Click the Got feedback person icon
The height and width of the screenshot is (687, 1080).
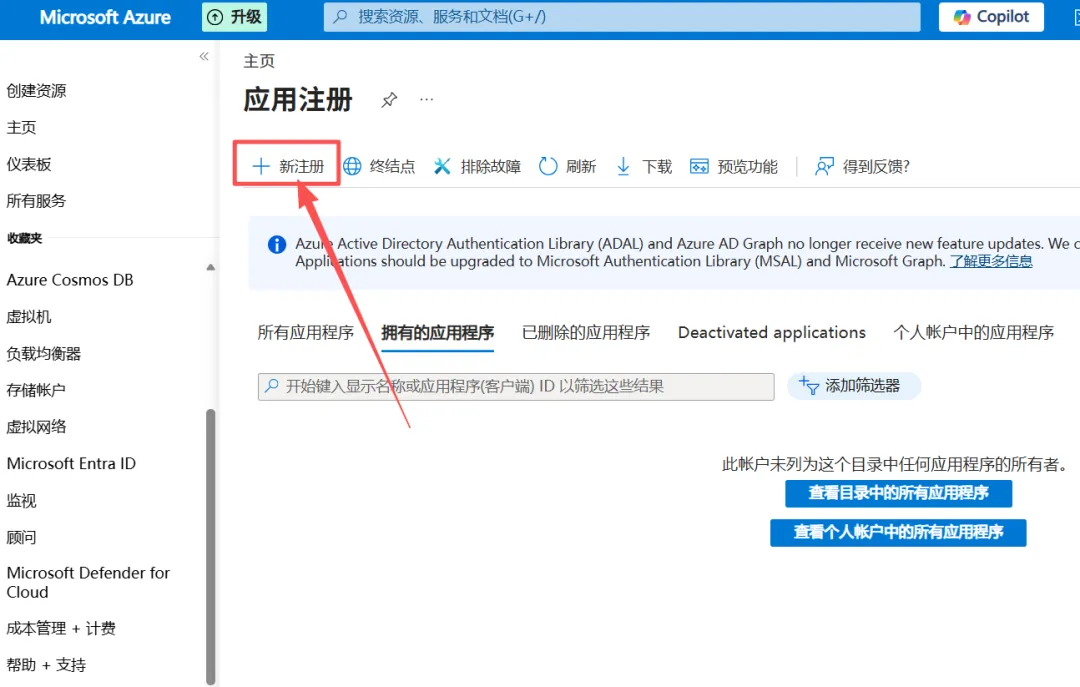click(x=824, y=166)
